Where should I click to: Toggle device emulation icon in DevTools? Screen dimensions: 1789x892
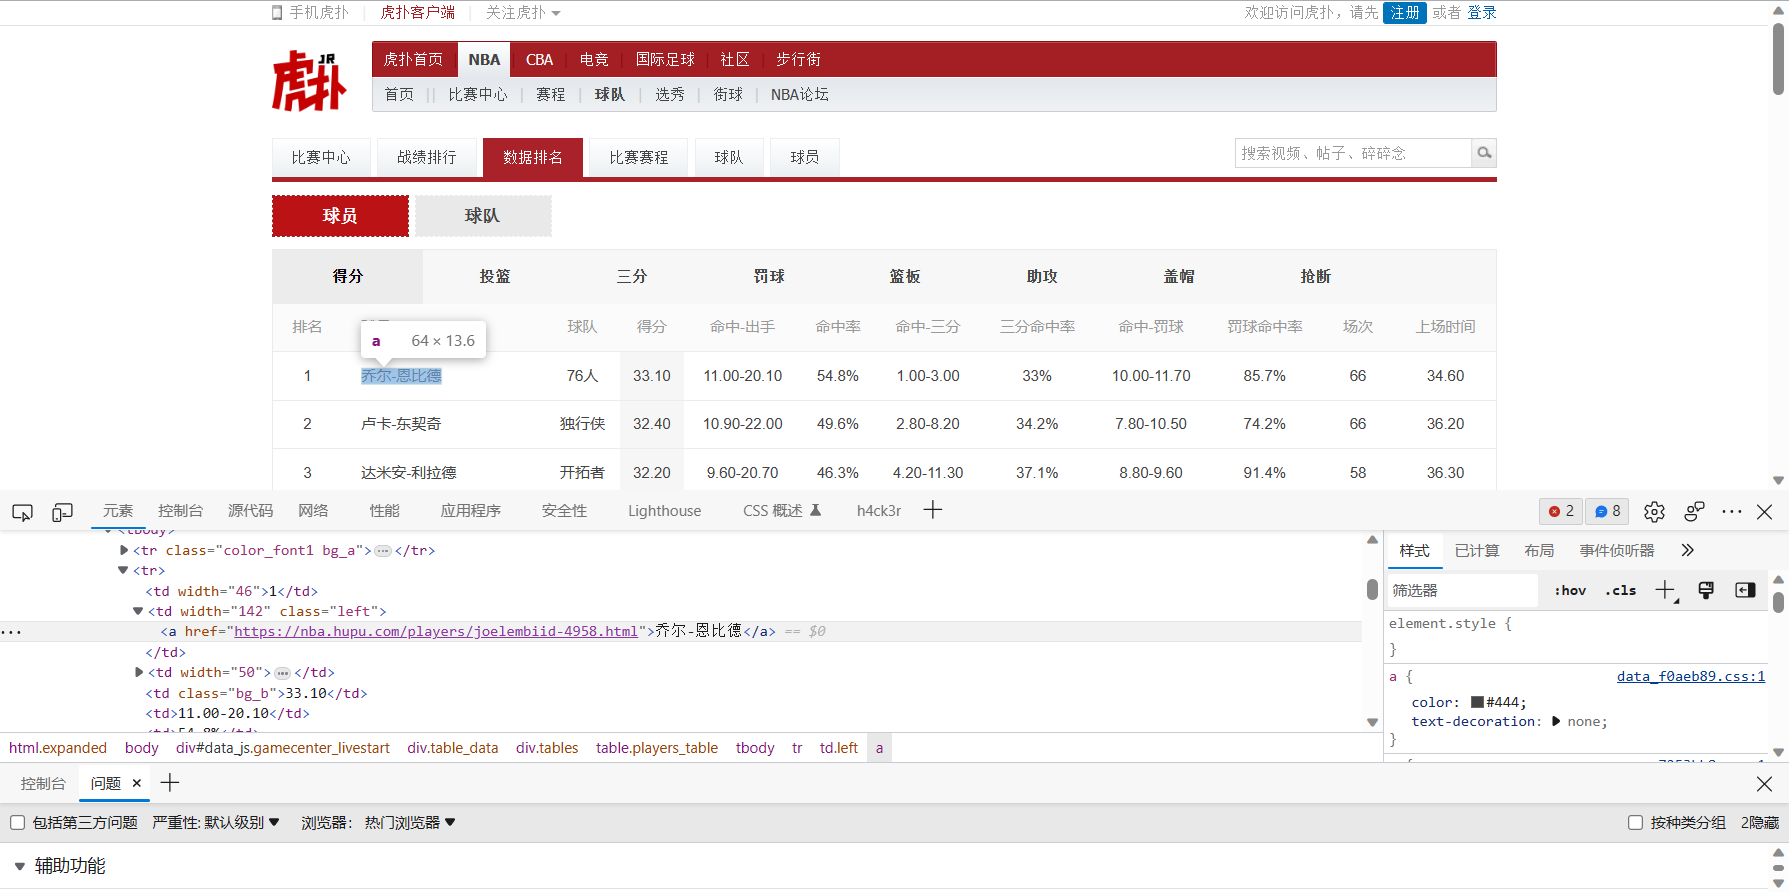62,512
